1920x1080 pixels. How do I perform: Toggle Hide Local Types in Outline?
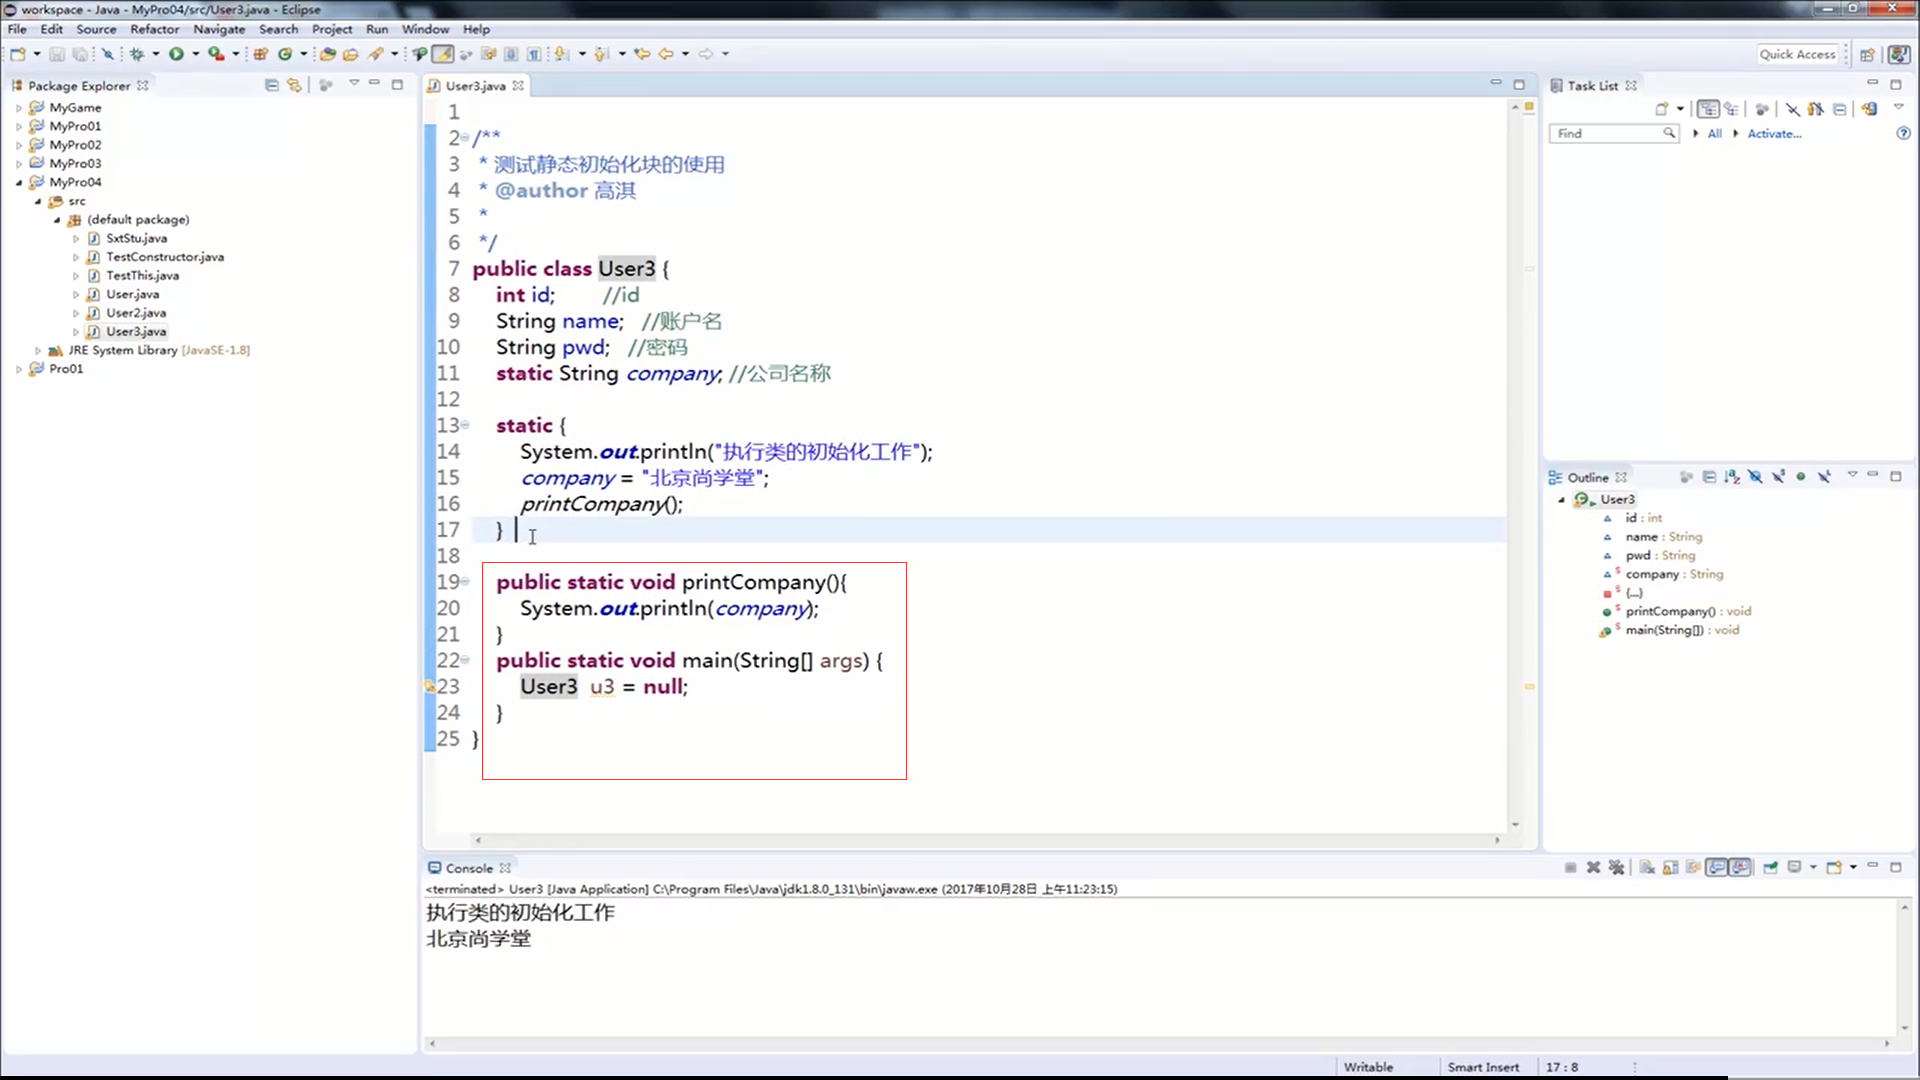pyautogui.click(x=1825, y=477)
